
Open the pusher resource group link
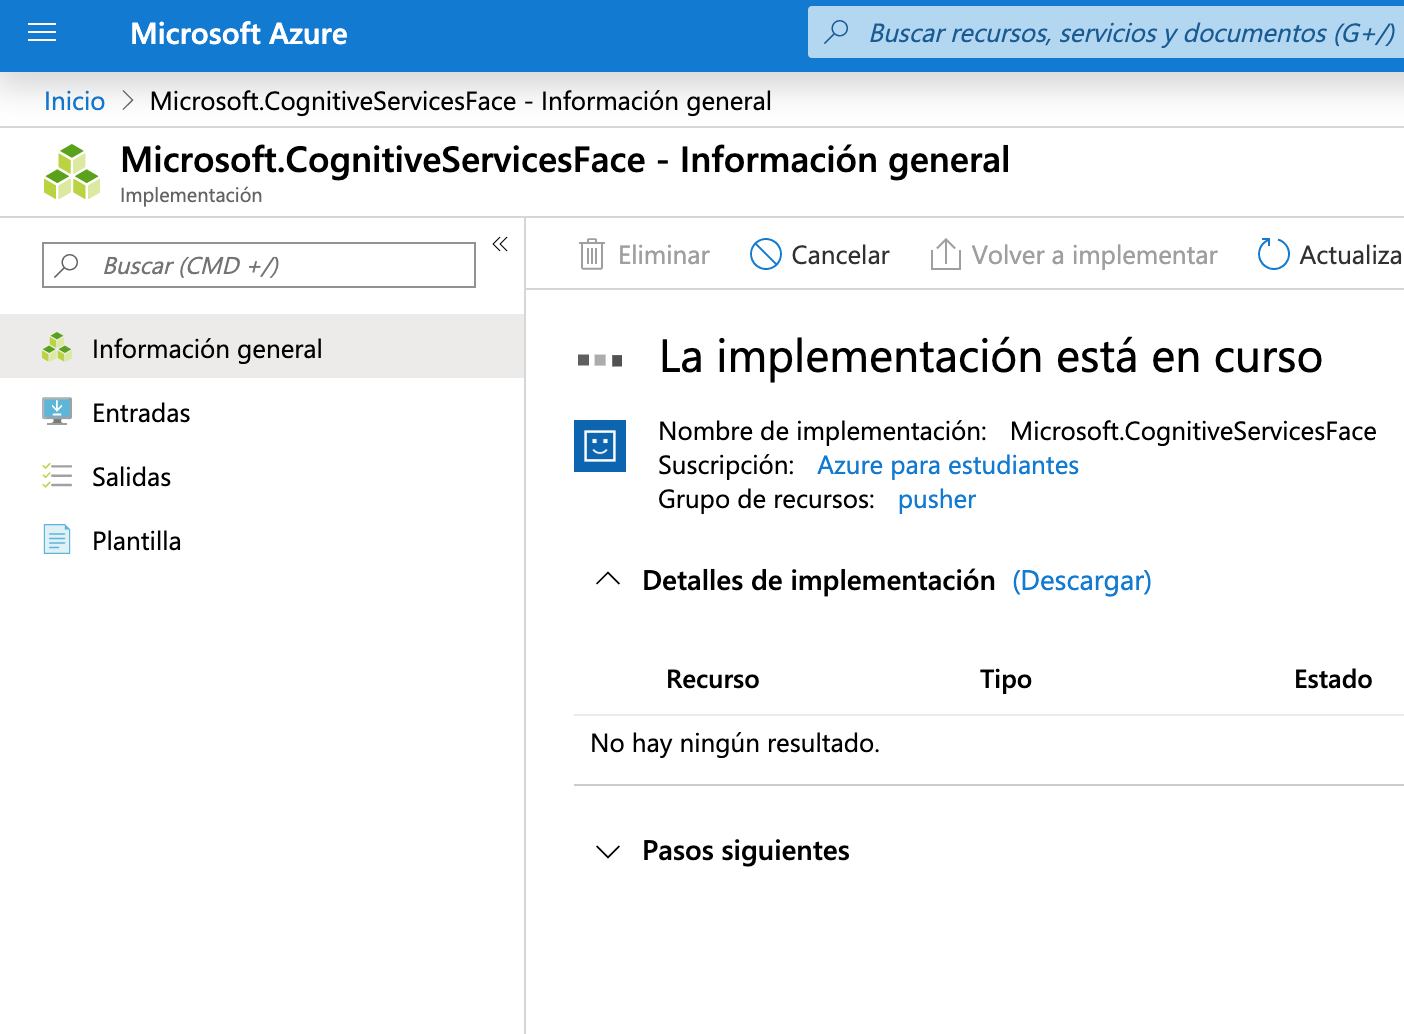(936, 499)
